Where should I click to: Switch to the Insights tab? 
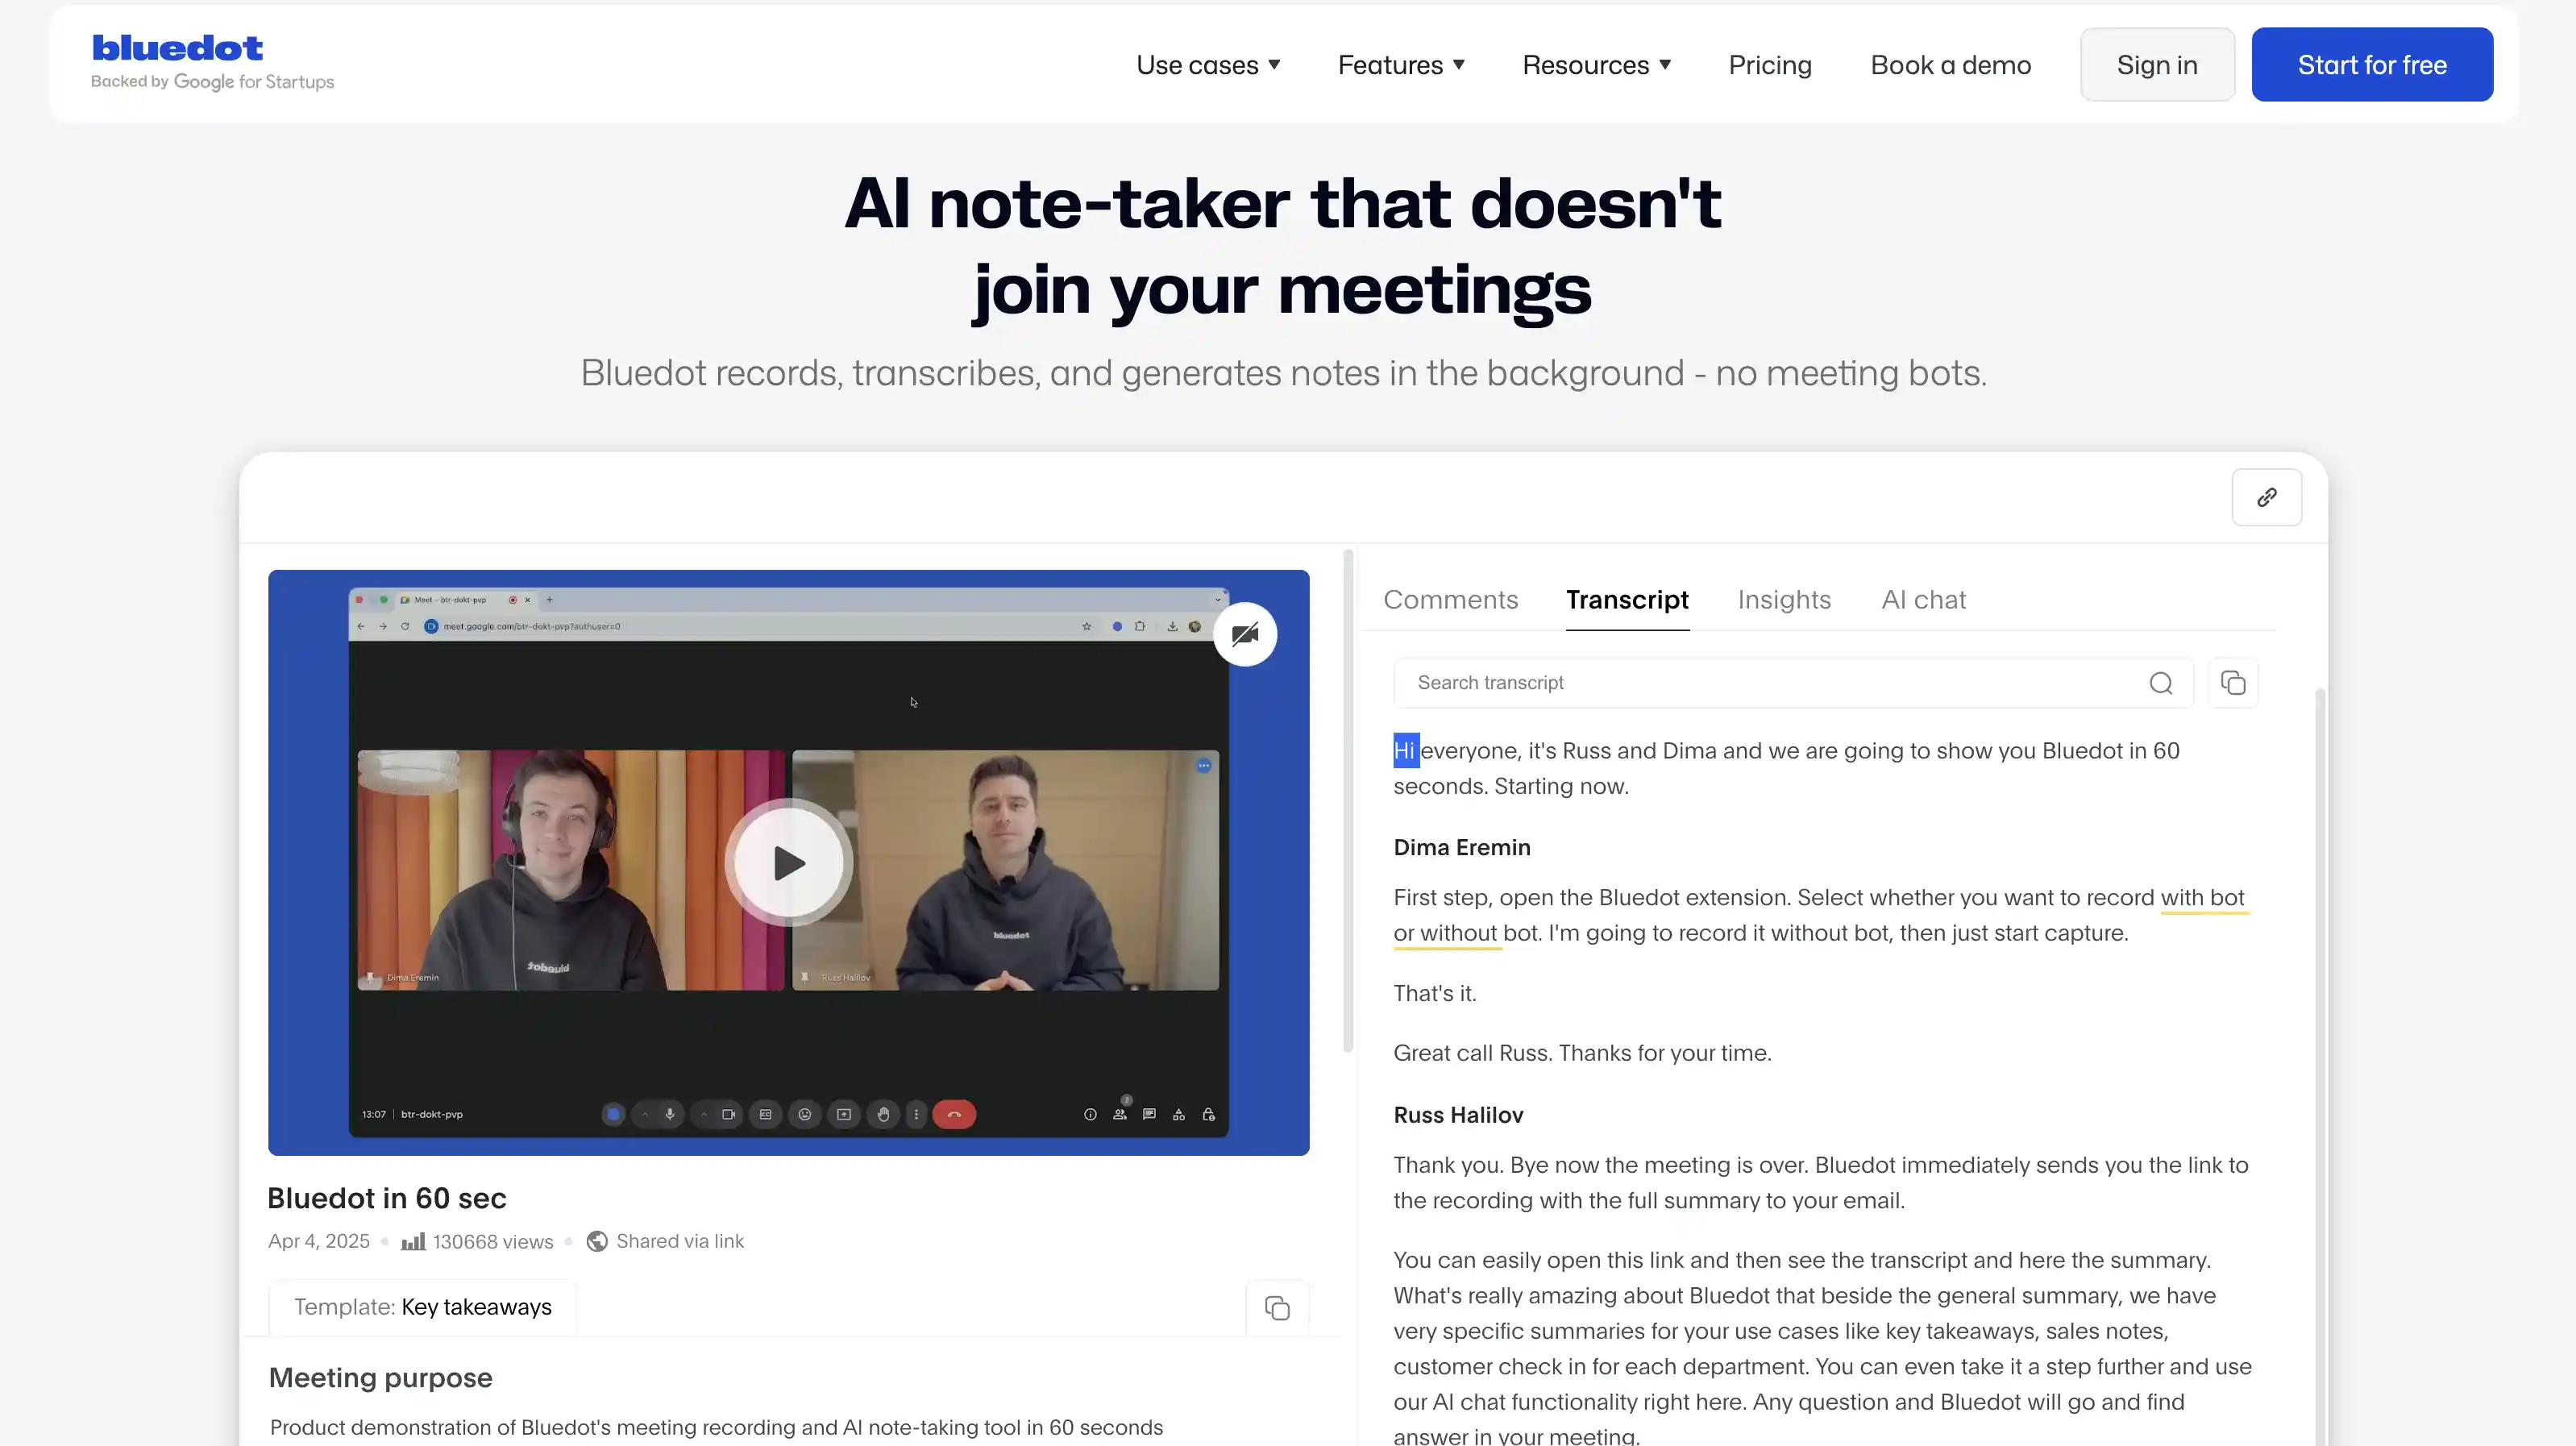(x=1784, y=600)
